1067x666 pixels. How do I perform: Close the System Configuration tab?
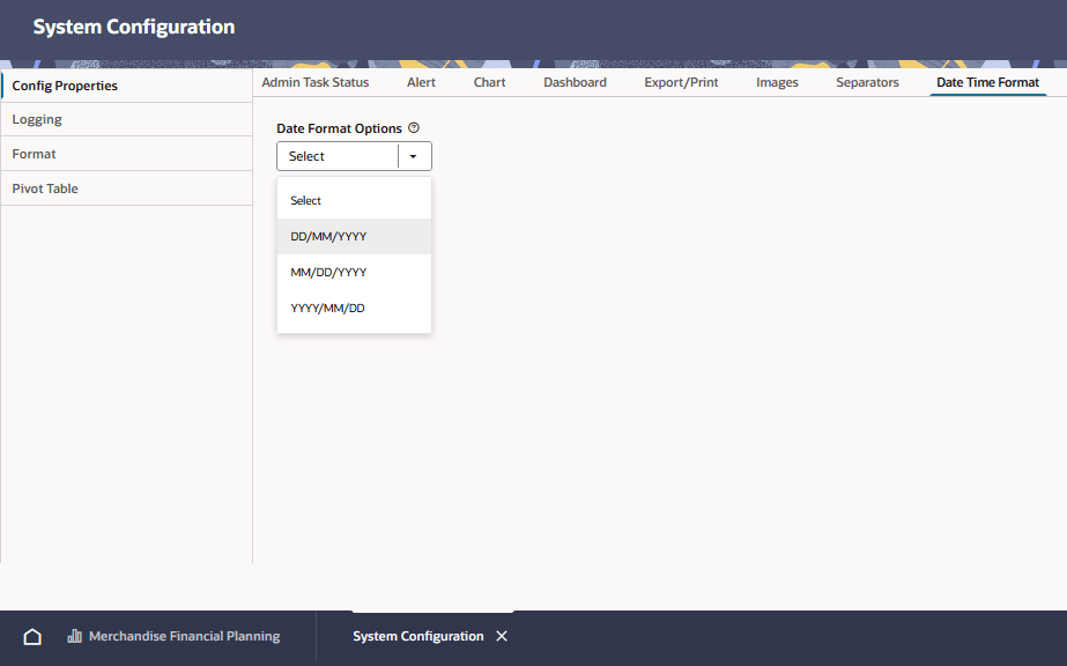pos(502,636)
